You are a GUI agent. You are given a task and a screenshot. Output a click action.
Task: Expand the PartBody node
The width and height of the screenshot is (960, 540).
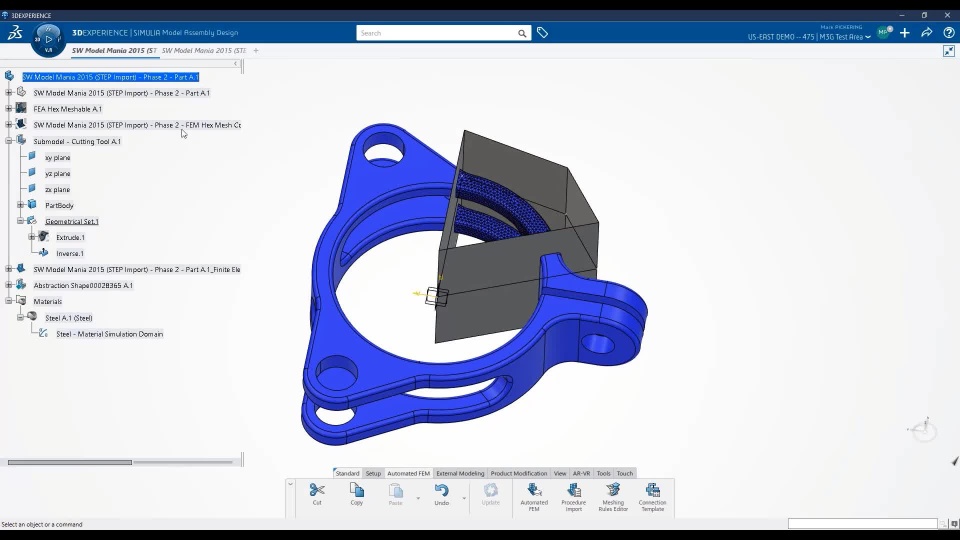point(20,205)
